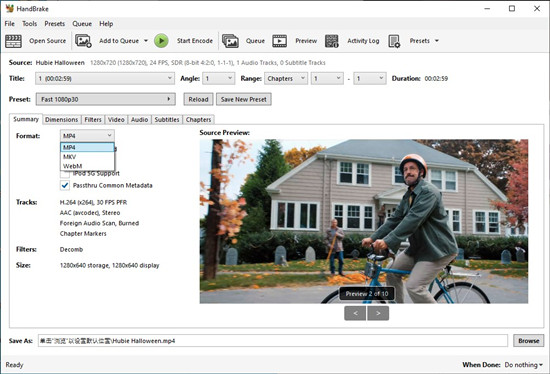Click the Queue stacked images icon
Image resolution: width=550 pixels, height=374 pixels.
[230, 41]
